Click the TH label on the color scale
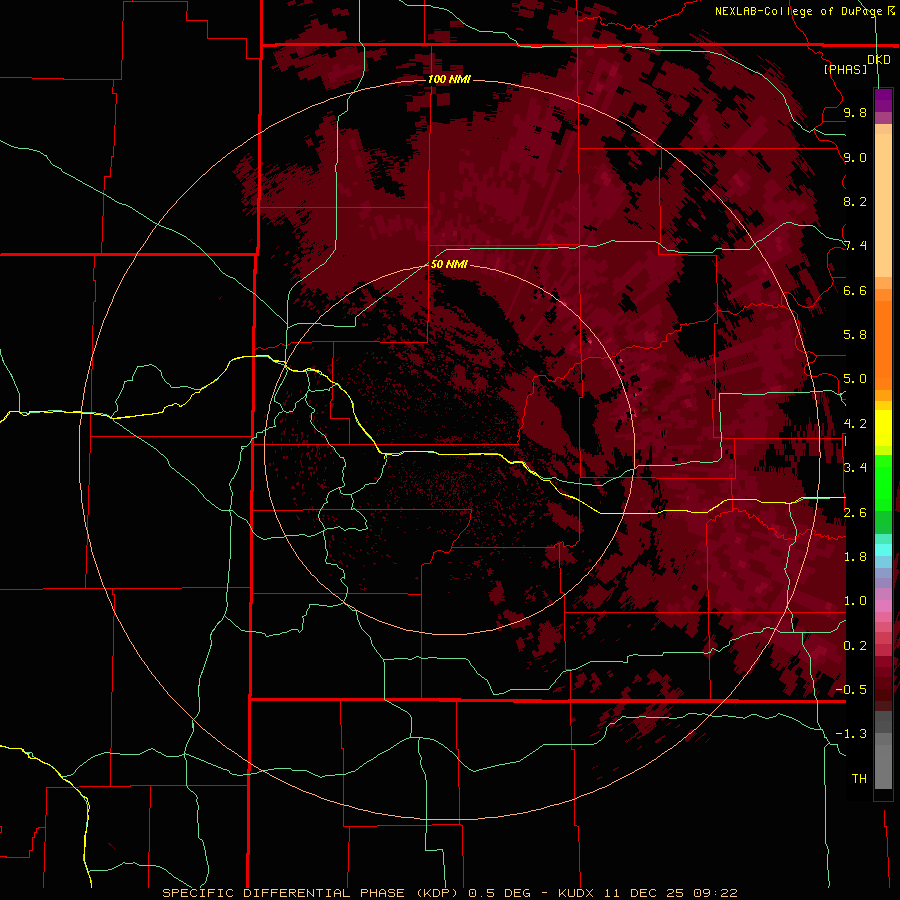The height and width of the screenshot is (900, 900). click(x=859, y=779)
